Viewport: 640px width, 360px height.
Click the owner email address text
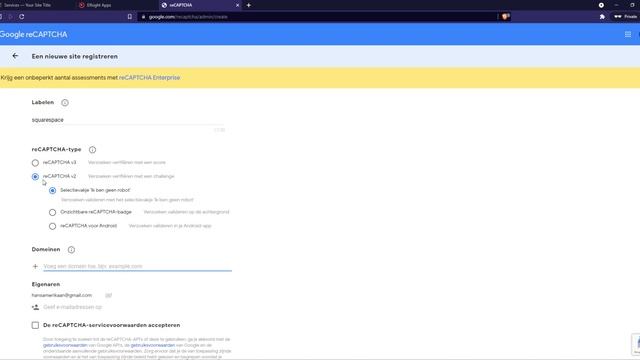[x=62, y=295]
